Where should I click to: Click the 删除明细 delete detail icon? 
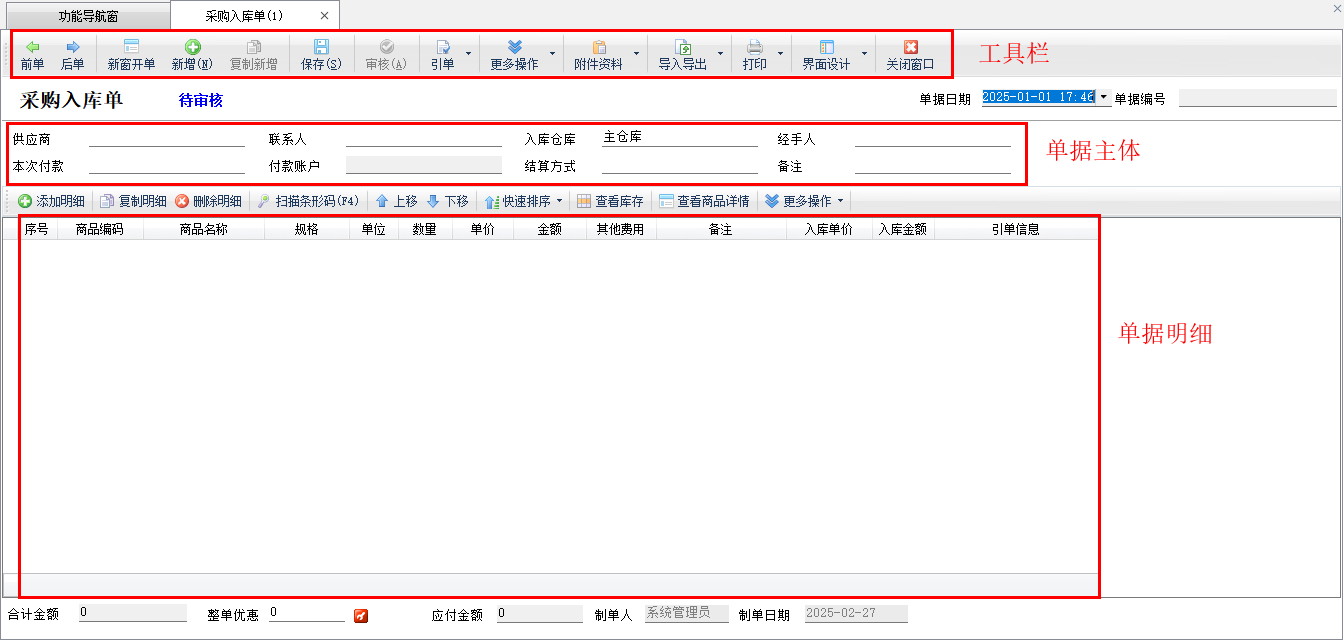coord(182,201)
